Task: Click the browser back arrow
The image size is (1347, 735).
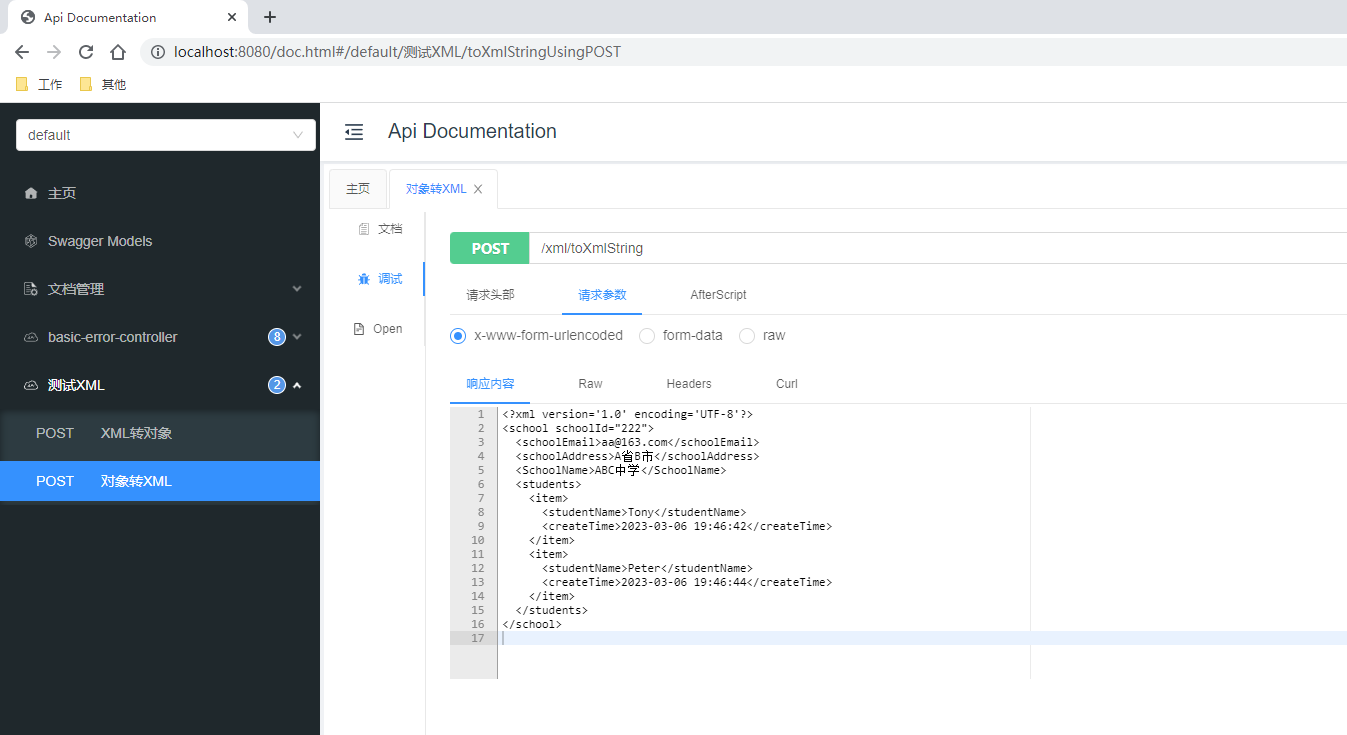Action: pyautogui.click(x=22, y=52)
